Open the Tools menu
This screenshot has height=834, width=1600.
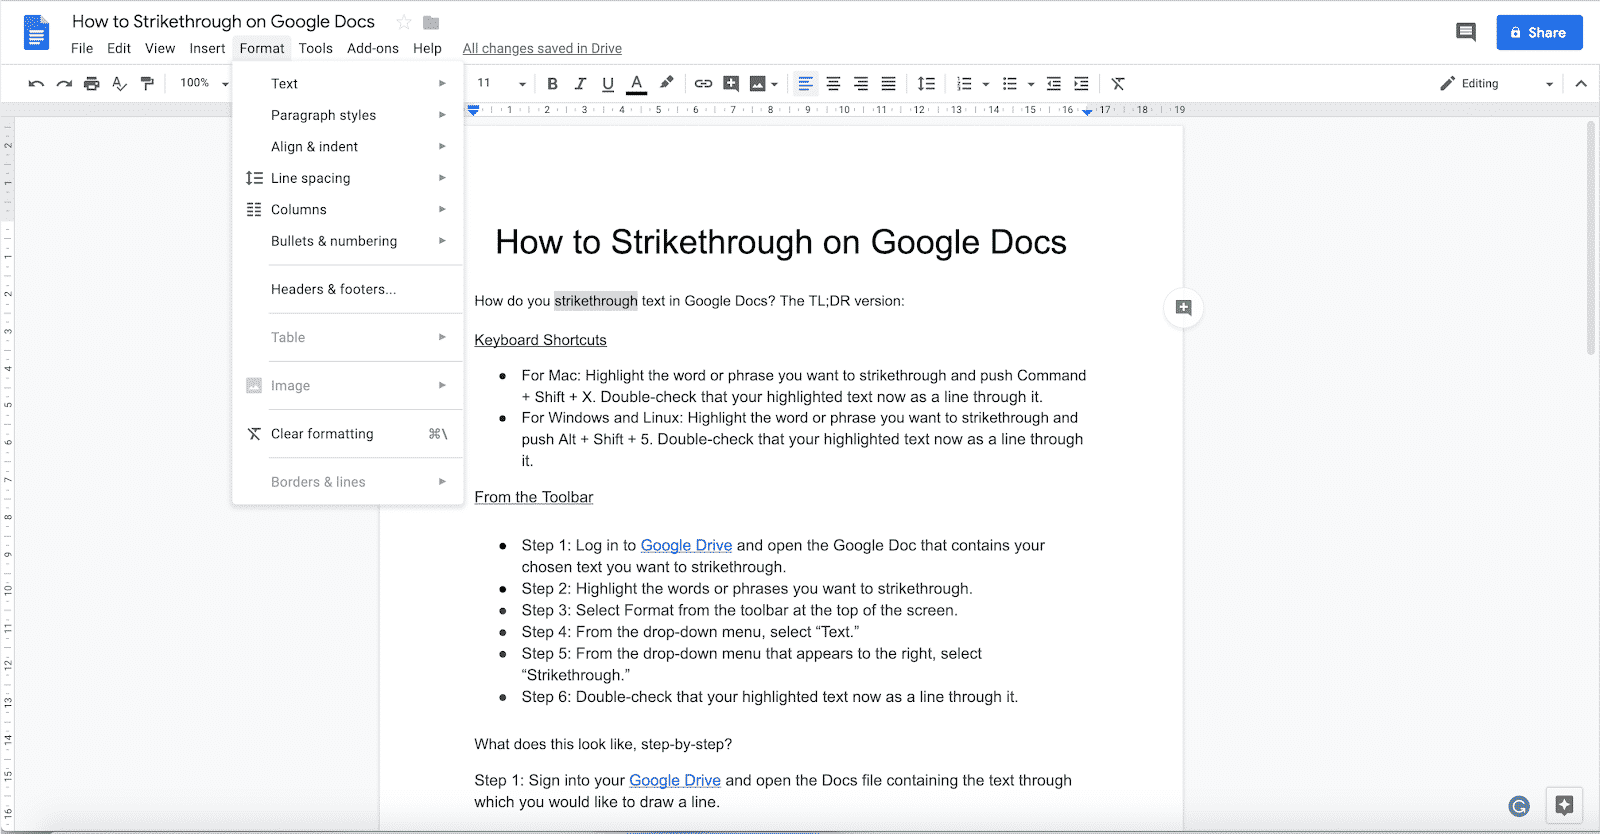click(x=315, y=48)
